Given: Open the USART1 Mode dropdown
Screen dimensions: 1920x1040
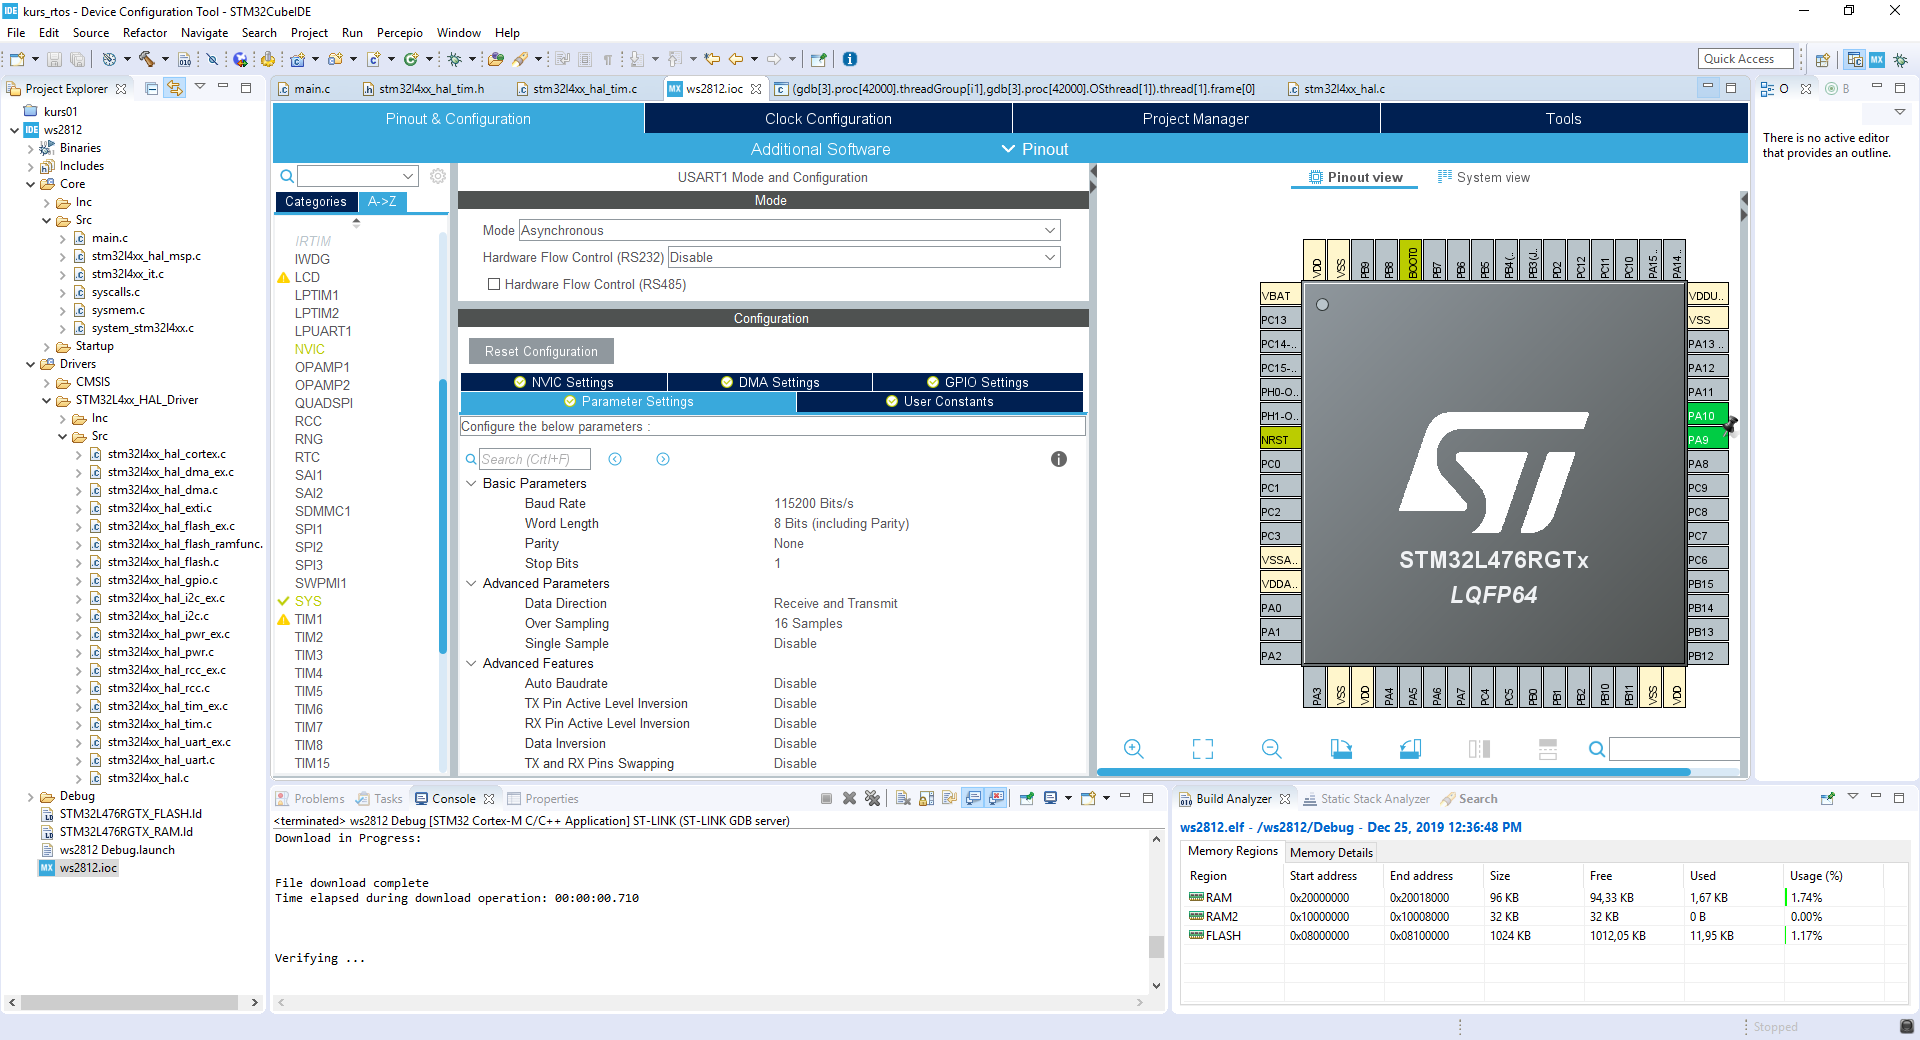Looking at the screenshot, I should tap(789, 230).
